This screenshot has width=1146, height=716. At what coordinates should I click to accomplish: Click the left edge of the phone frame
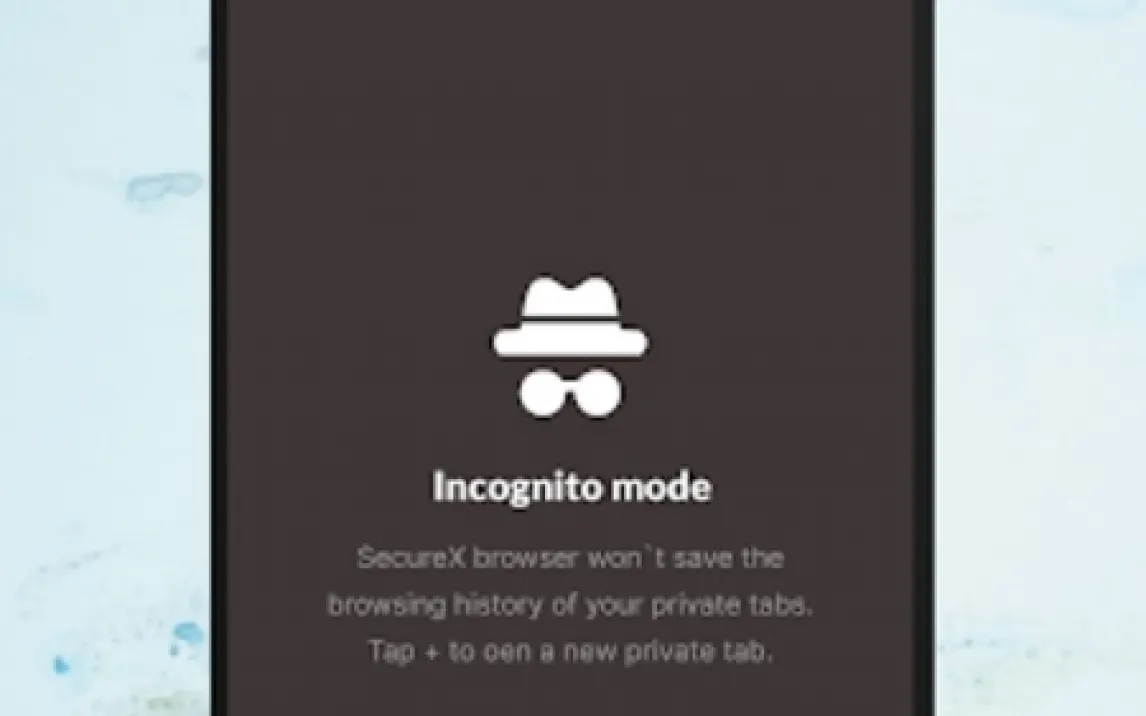point(219,358)
